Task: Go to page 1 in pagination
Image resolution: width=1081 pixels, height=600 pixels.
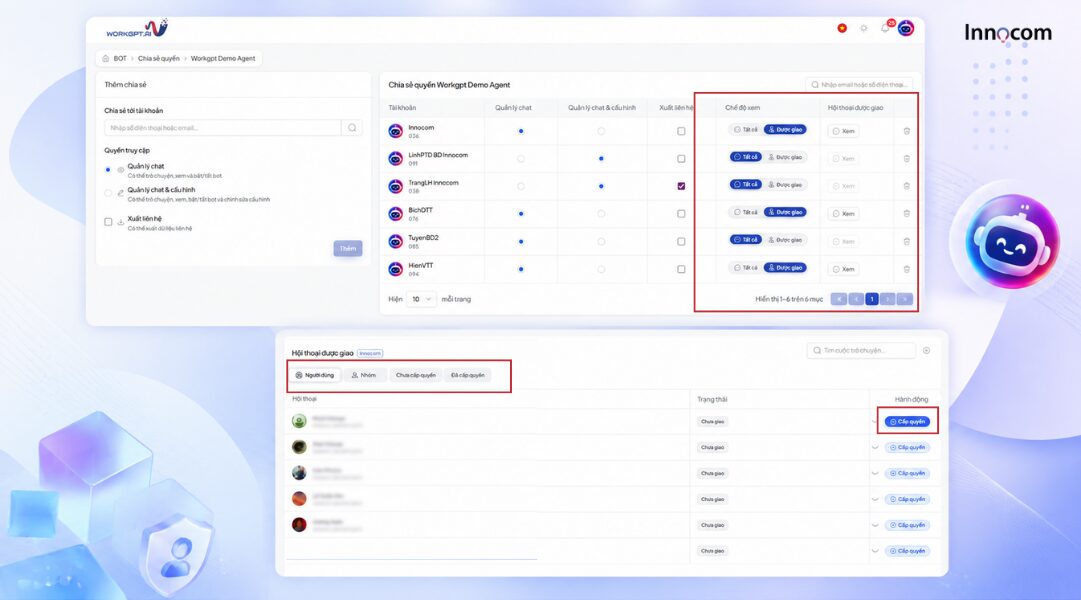Action: (872, 299)
